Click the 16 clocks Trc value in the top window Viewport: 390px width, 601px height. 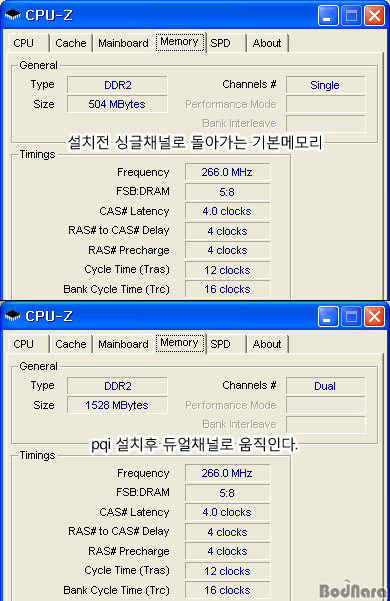[228, 289]
